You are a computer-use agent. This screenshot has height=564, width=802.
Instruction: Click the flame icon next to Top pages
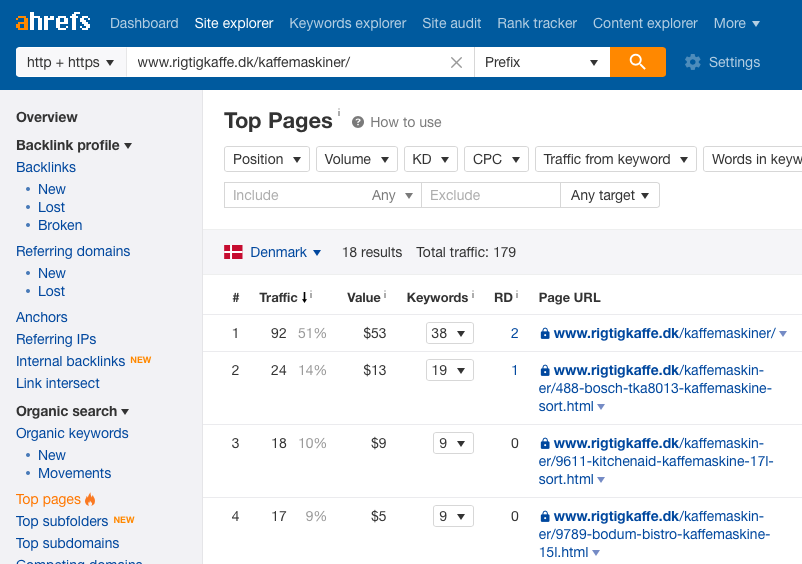(90, 499)
